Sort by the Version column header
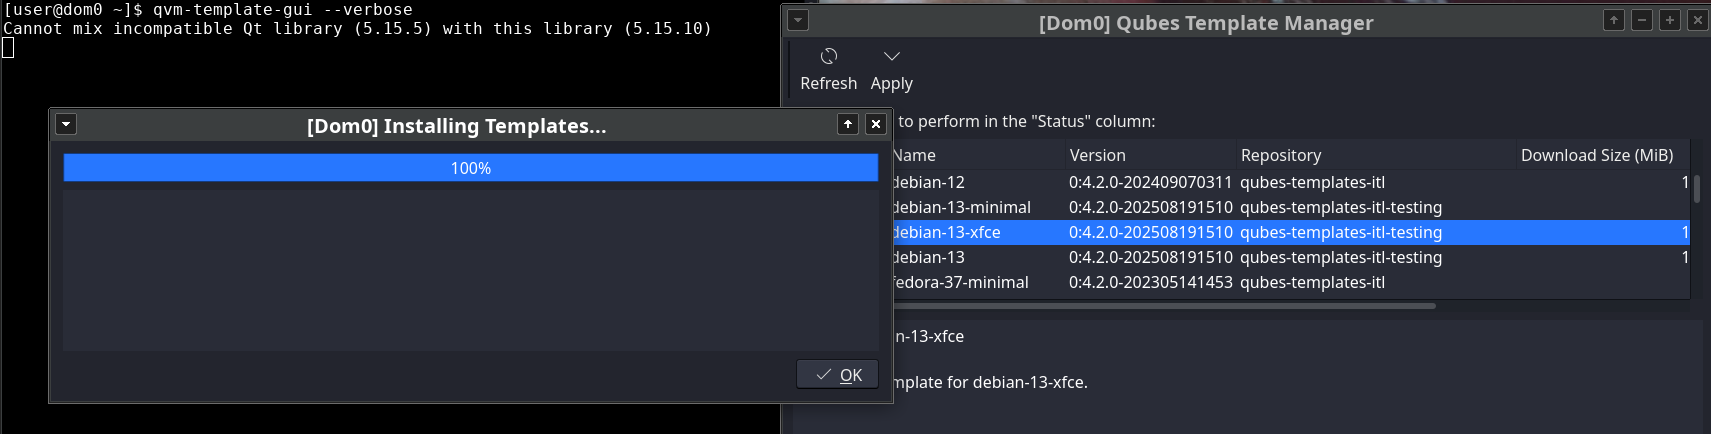This screenshot has width=1711, height=434. [x=1097, y=155]
